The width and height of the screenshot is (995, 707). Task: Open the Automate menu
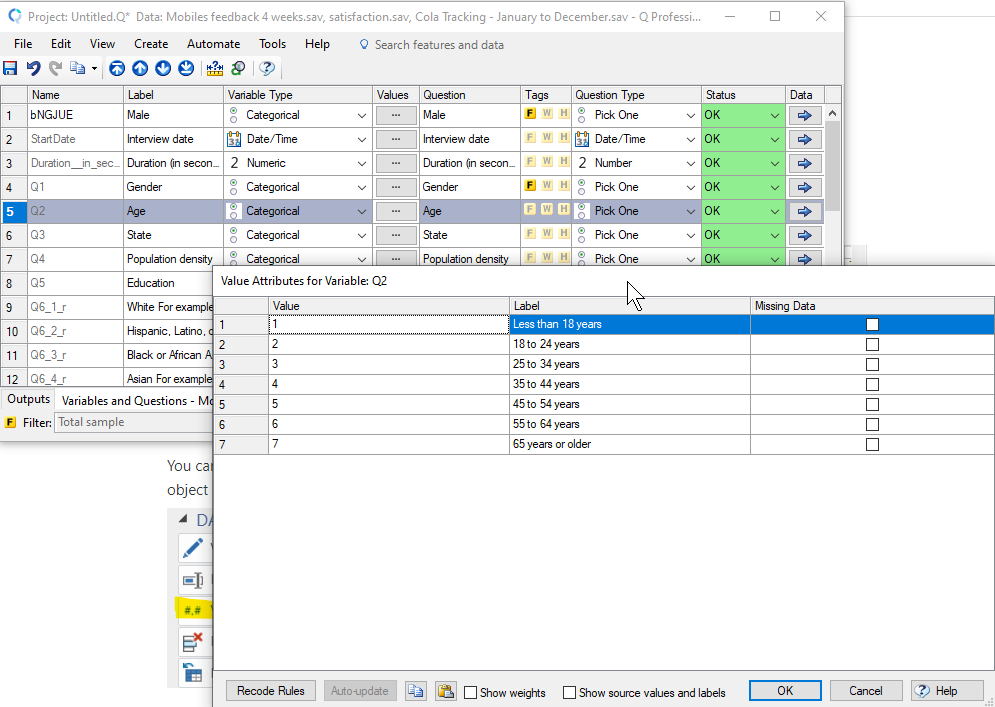pos(213,44)
